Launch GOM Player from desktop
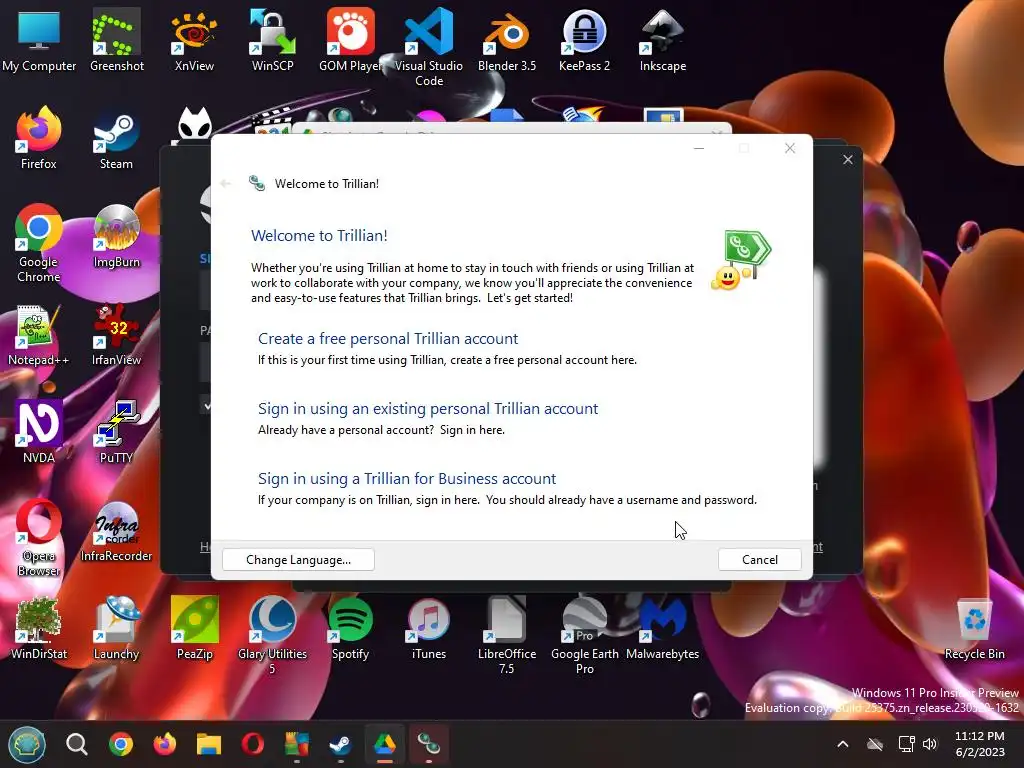 tap(351, 40)
